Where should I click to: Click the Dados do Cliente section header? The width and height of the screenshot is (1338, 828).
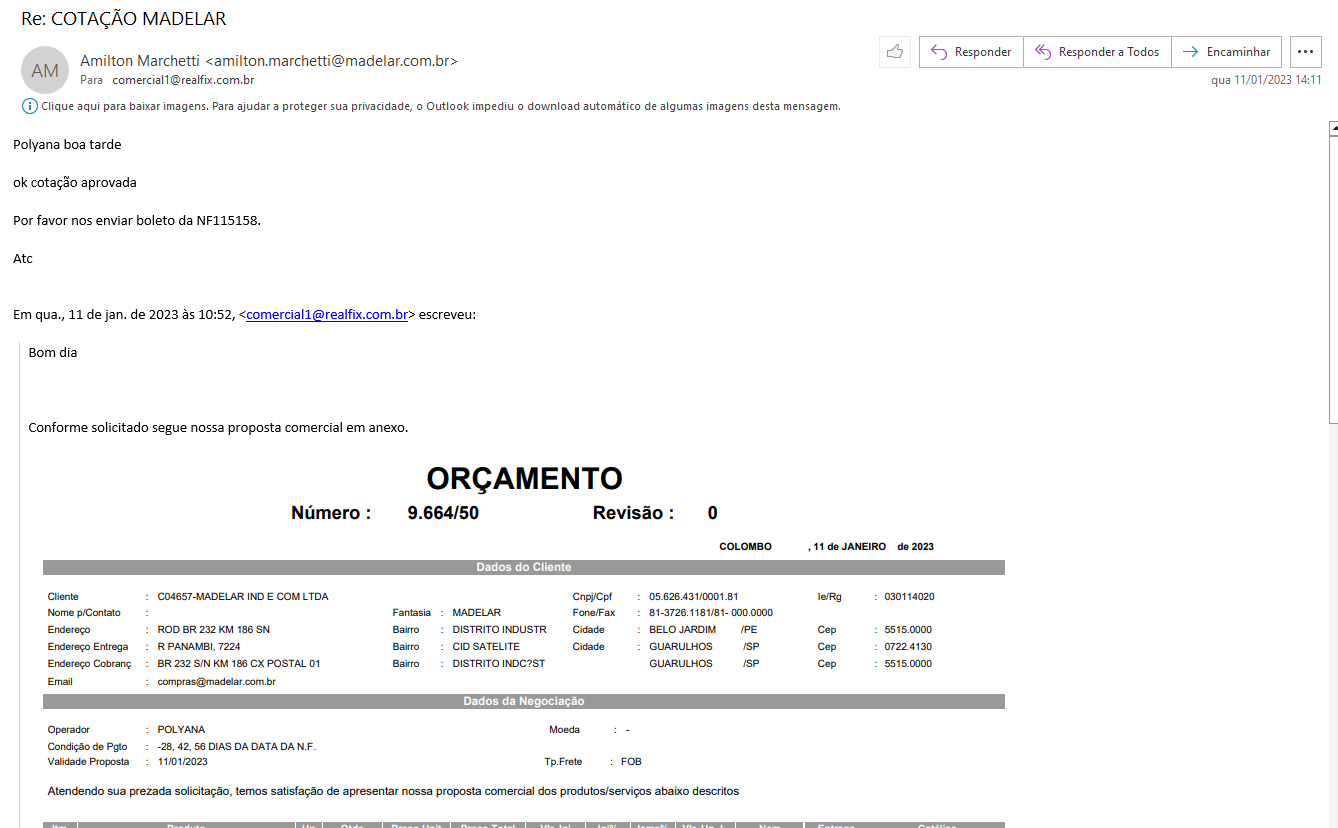(523, 568)
